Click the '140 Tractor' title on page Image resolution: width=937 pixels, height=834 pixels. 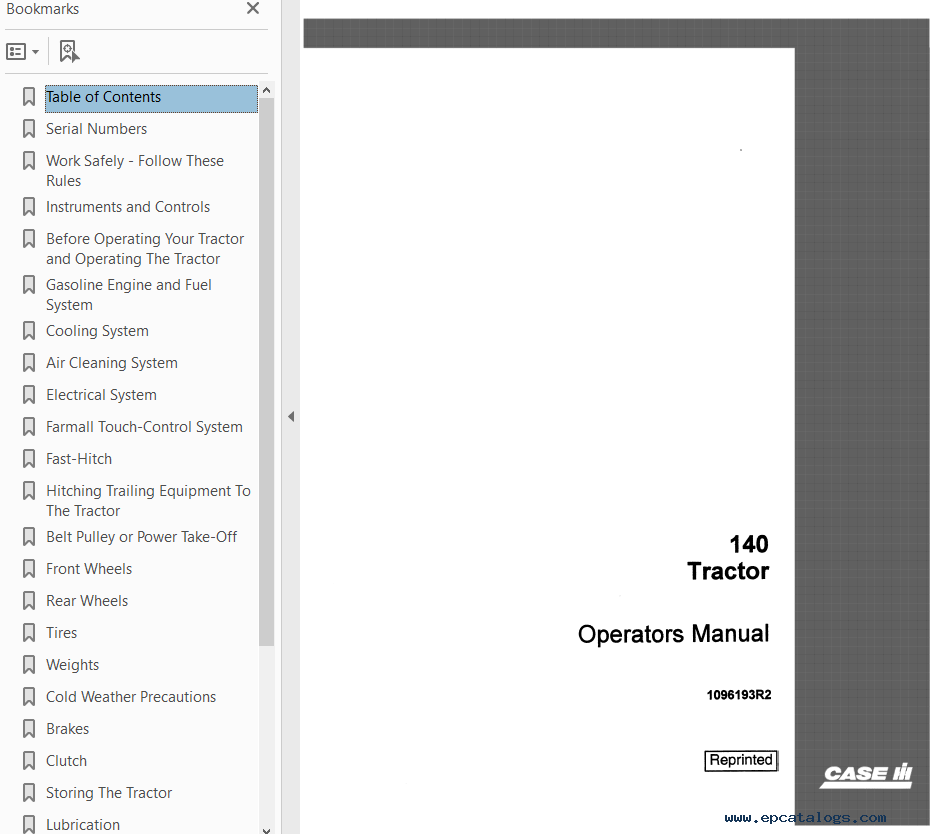point(728,558)
